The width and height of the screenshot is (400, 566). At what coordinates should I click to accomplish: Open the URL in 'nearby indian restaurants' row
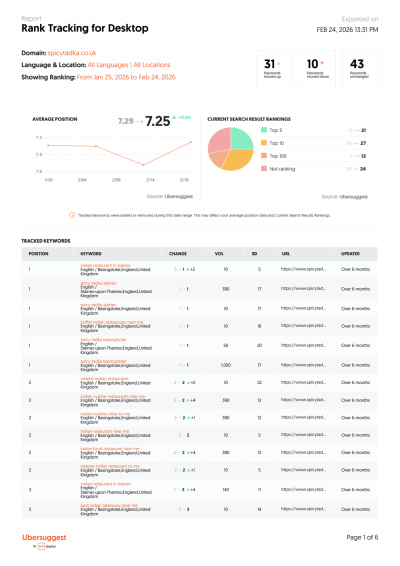pyautogui.click(x=303, y=382)
